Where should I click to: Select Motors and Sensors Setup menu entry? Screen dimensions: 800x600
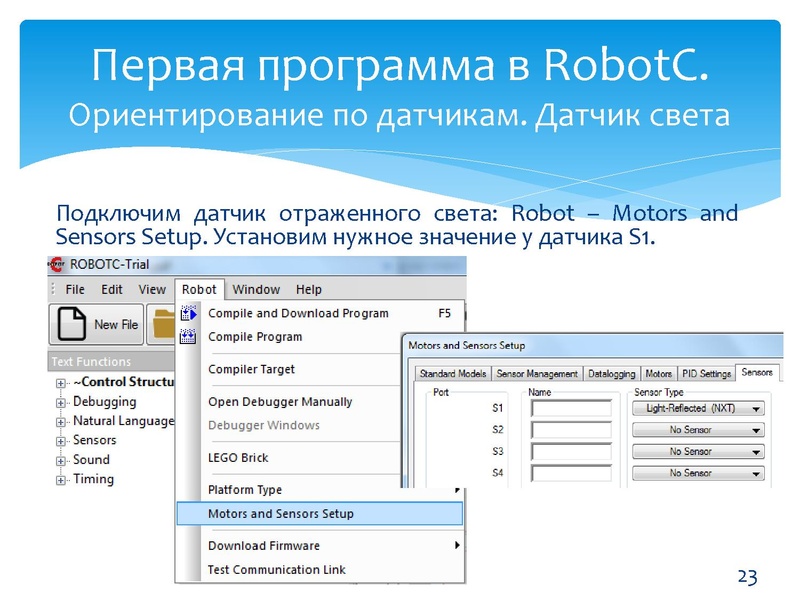click(280, 512)
